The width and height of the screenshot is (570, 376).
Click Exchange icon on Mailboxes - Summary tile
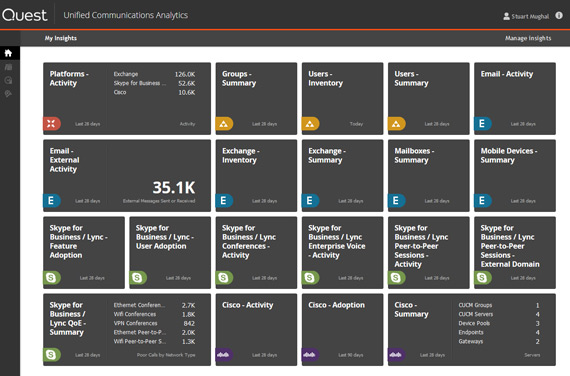point(396,201)
